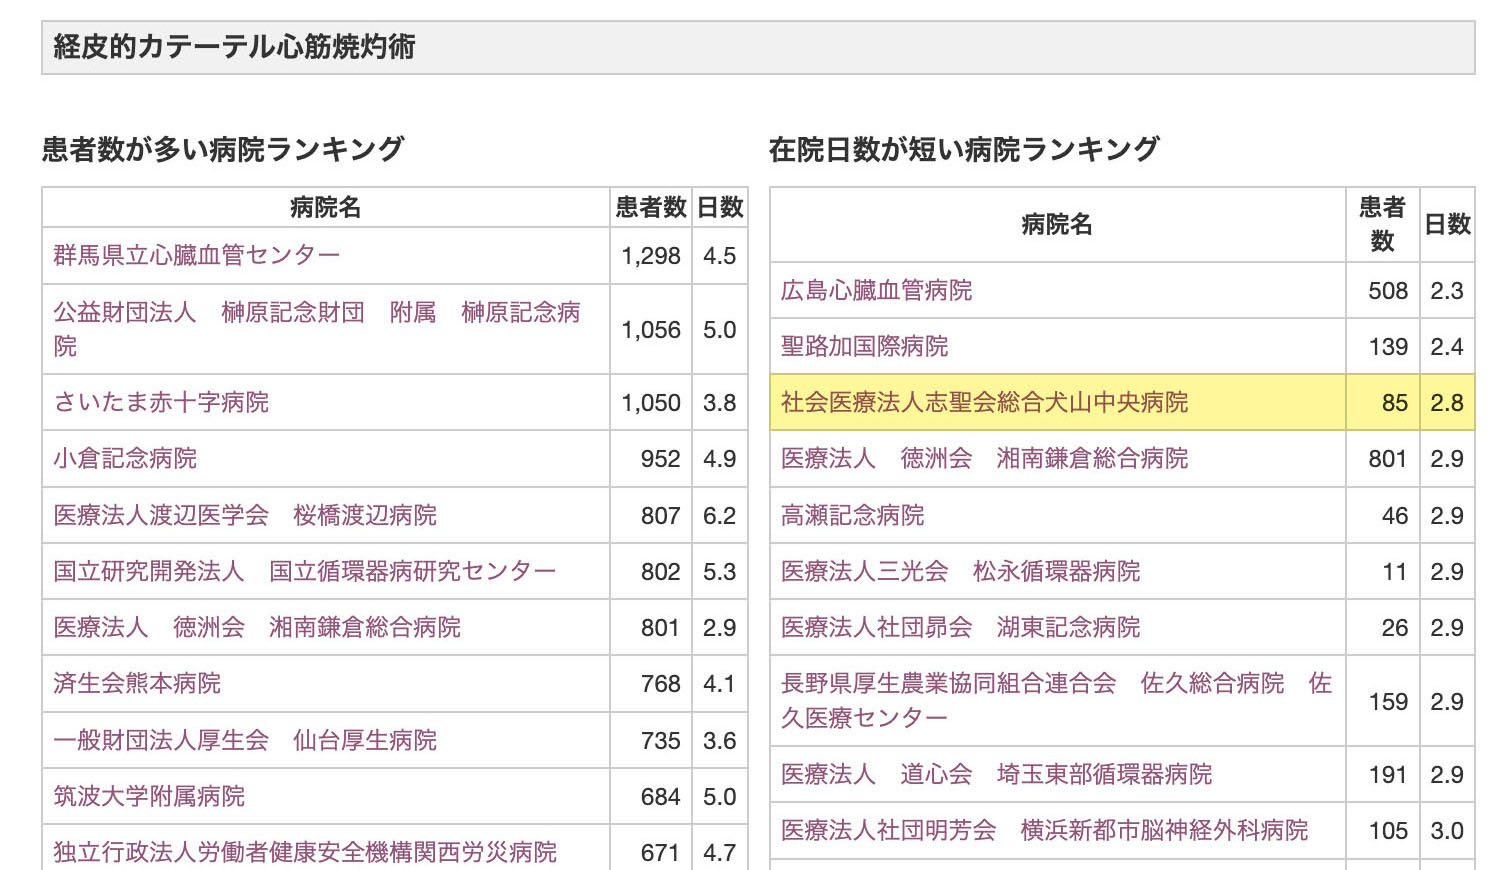Select patient count 139 for 聖路加国際病院

pyautogui.click(x=1383, y=347)
